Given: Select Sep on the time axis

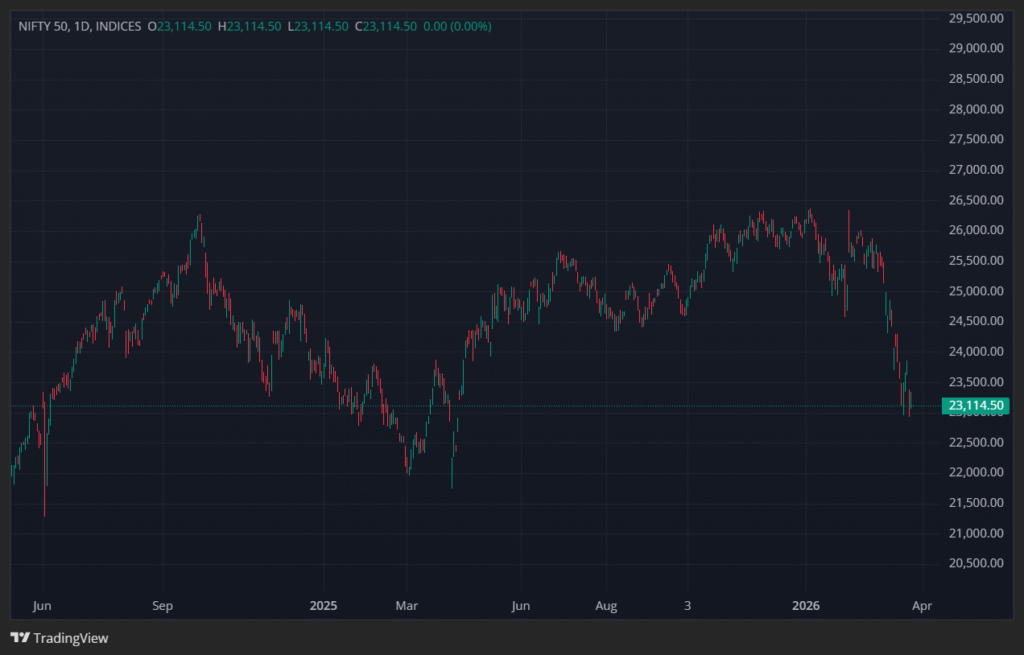Looking at the screenshot, I should [x=162, y=606].
